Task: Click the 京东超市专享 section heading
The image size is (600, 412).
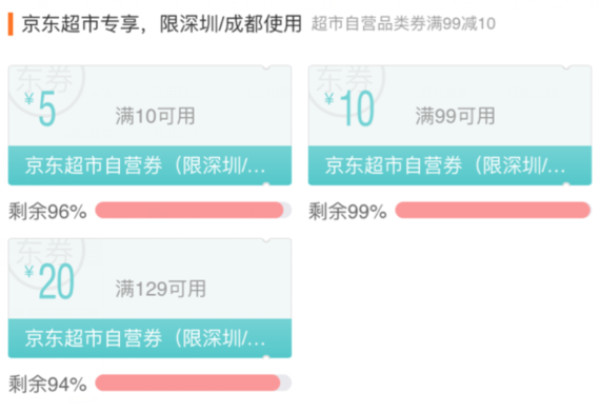Action: 80,24
